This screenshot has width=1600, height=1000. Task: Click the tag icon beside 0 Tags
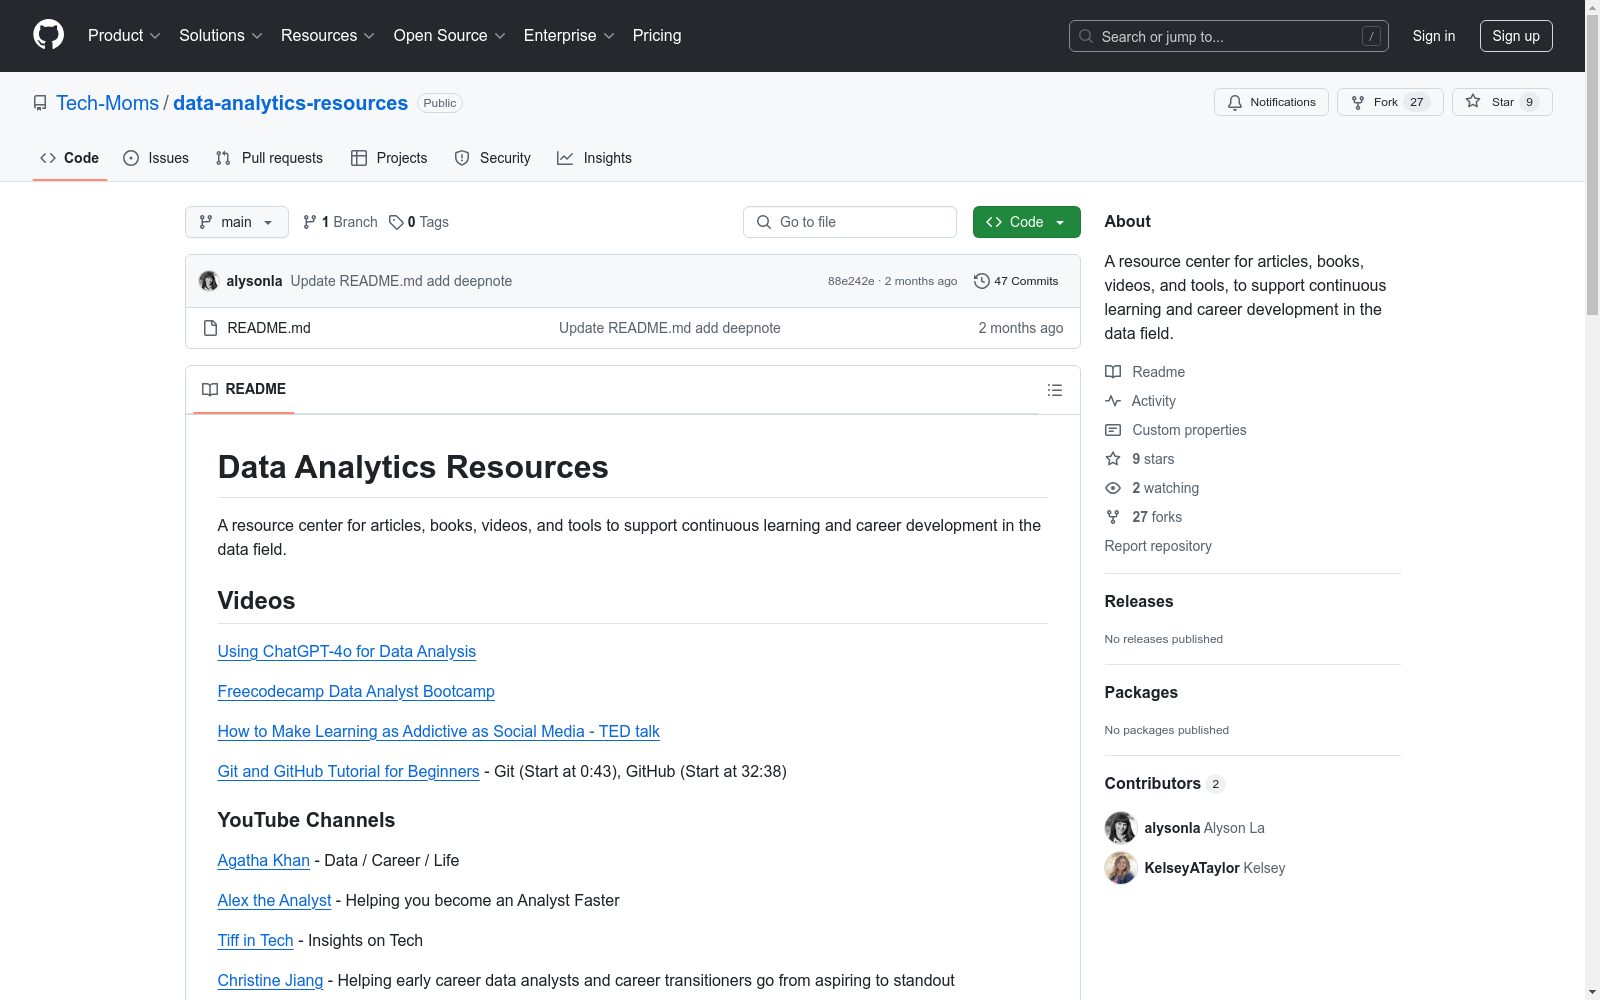[x=396, y=222]
